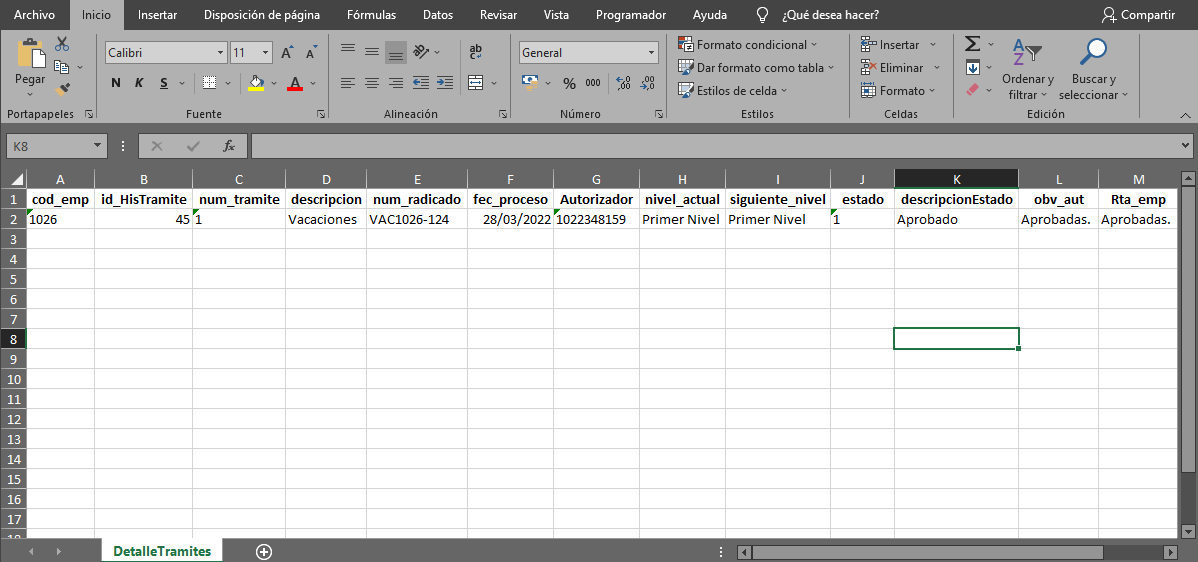The width and height of the screenshot is (1198, 562).
Task: Click ¿Qué desea hacer? search box
Action: click(x=830, y=15)
